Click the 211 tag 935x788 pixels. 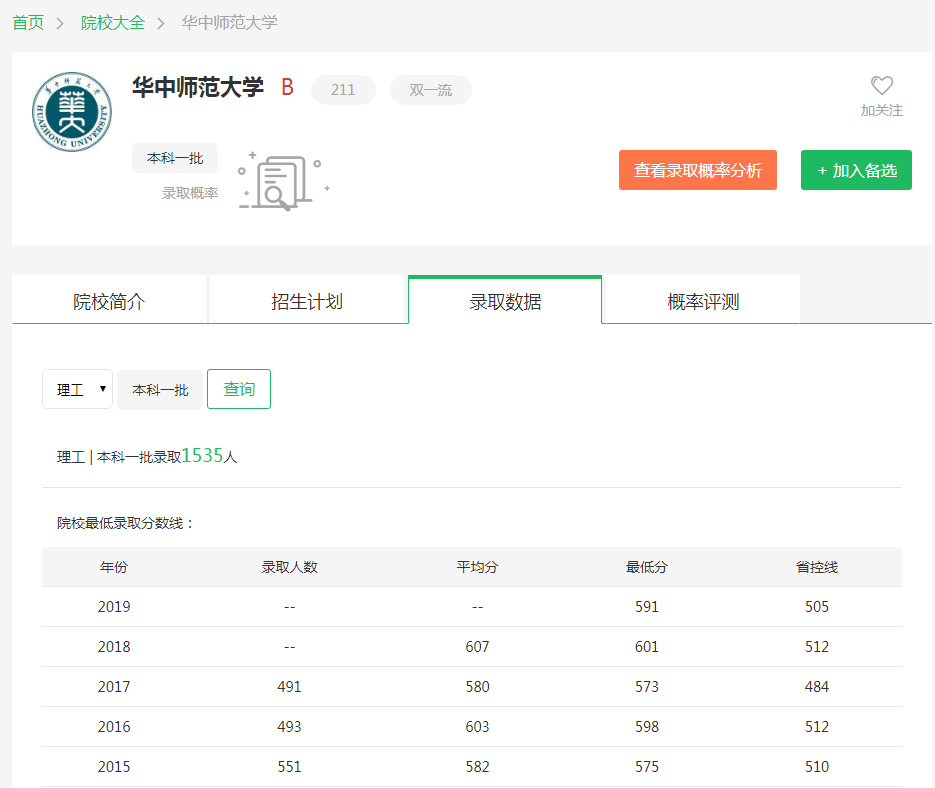click(x=343, y=90)
